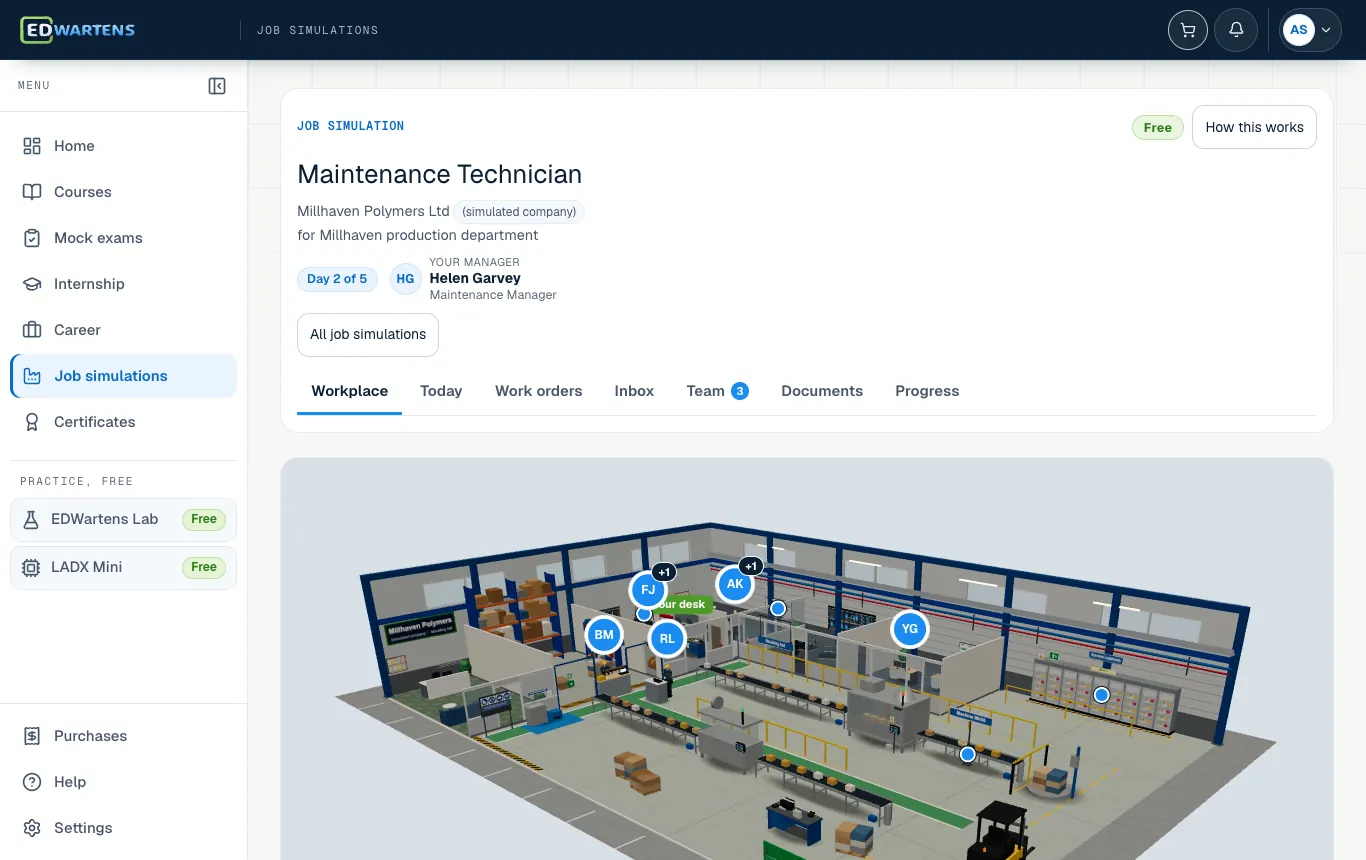Open Courses in sidebar

click(x=124, y=192)
